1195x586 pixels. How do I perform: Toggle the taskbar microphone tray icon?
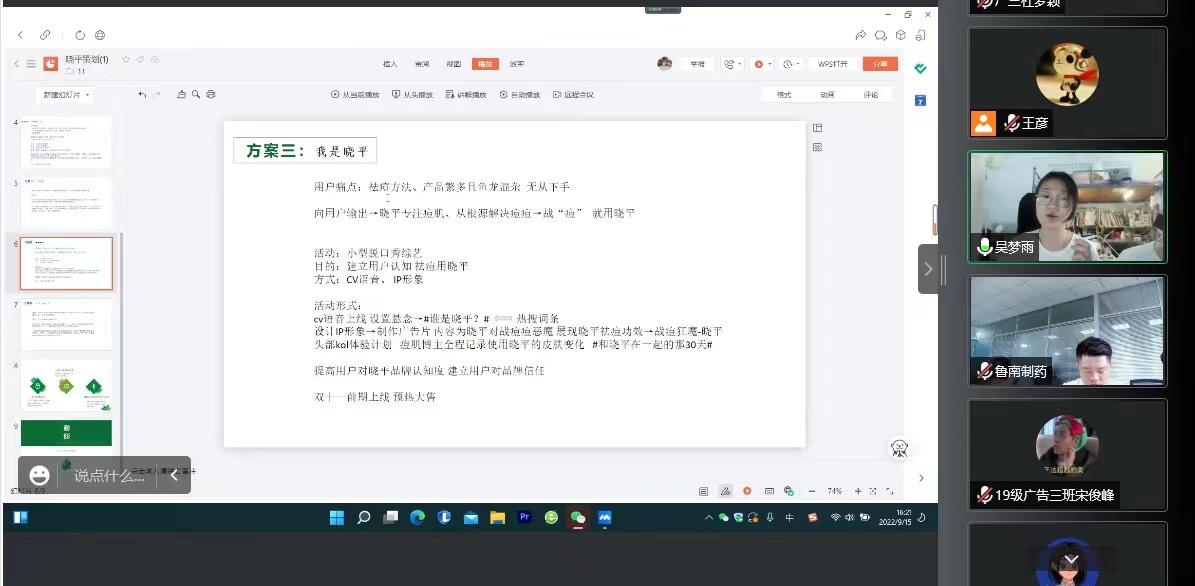coord(771,517)
